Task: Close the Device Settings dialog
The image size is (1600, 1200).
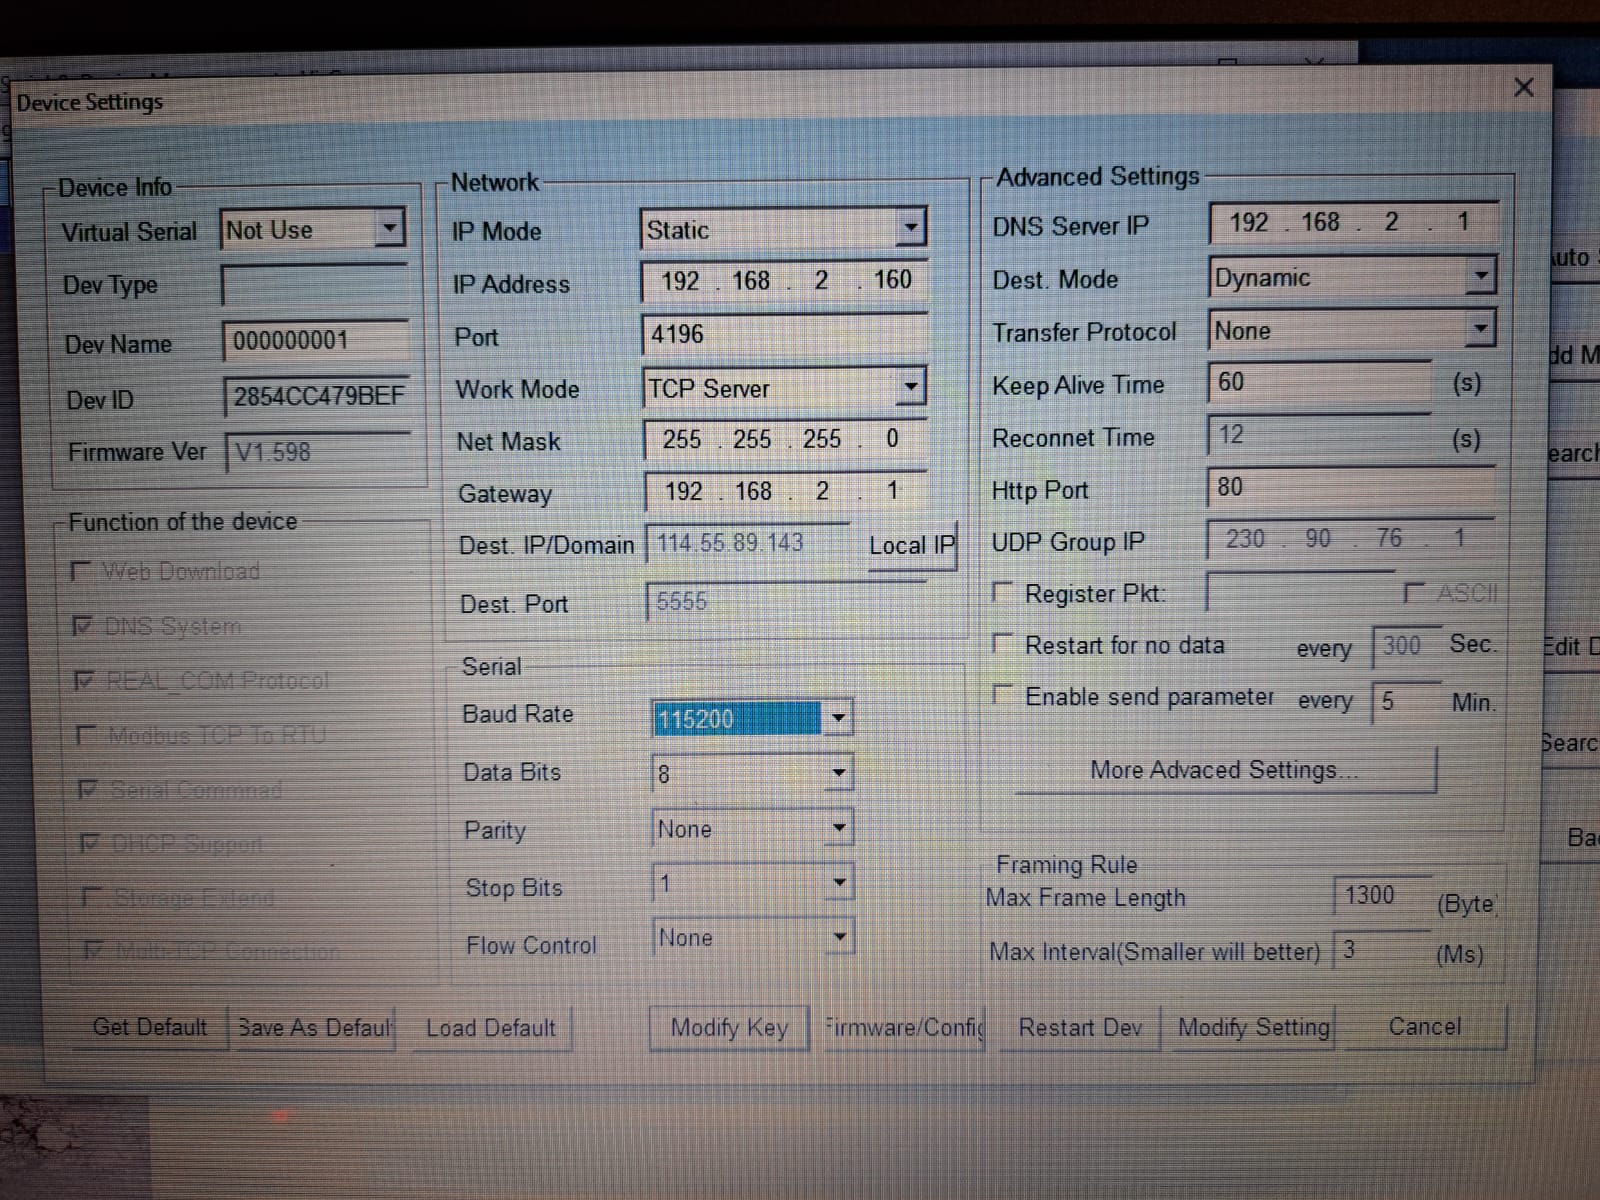Action: (1523, 88)
